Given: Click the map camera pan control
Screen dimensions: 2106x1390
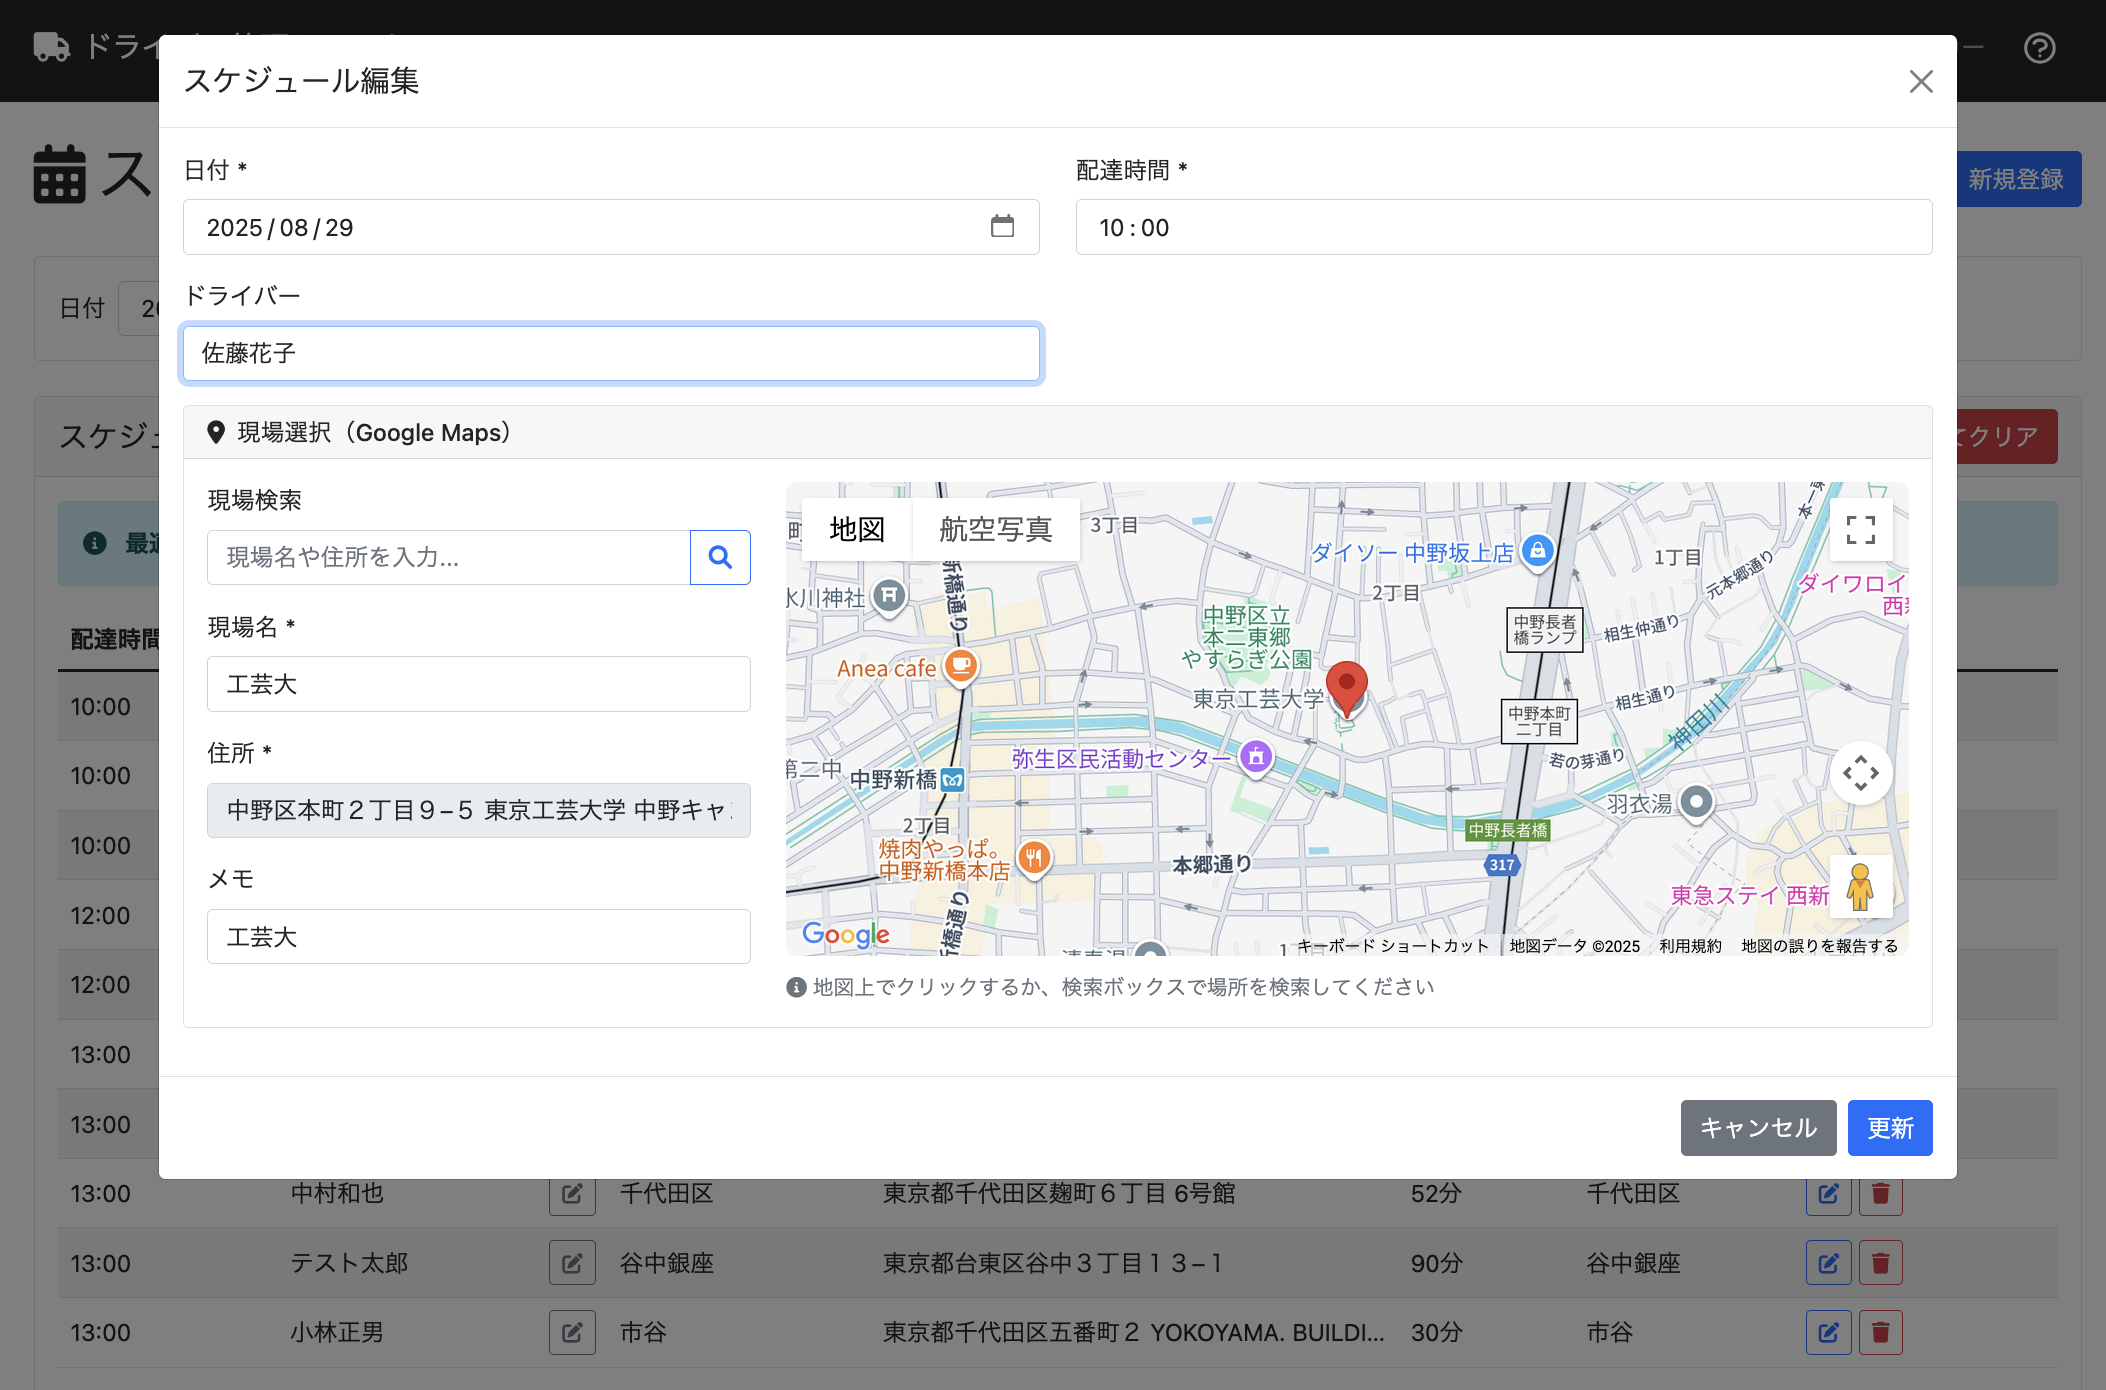Looking at the screenshot, I should click(1860, 773).
